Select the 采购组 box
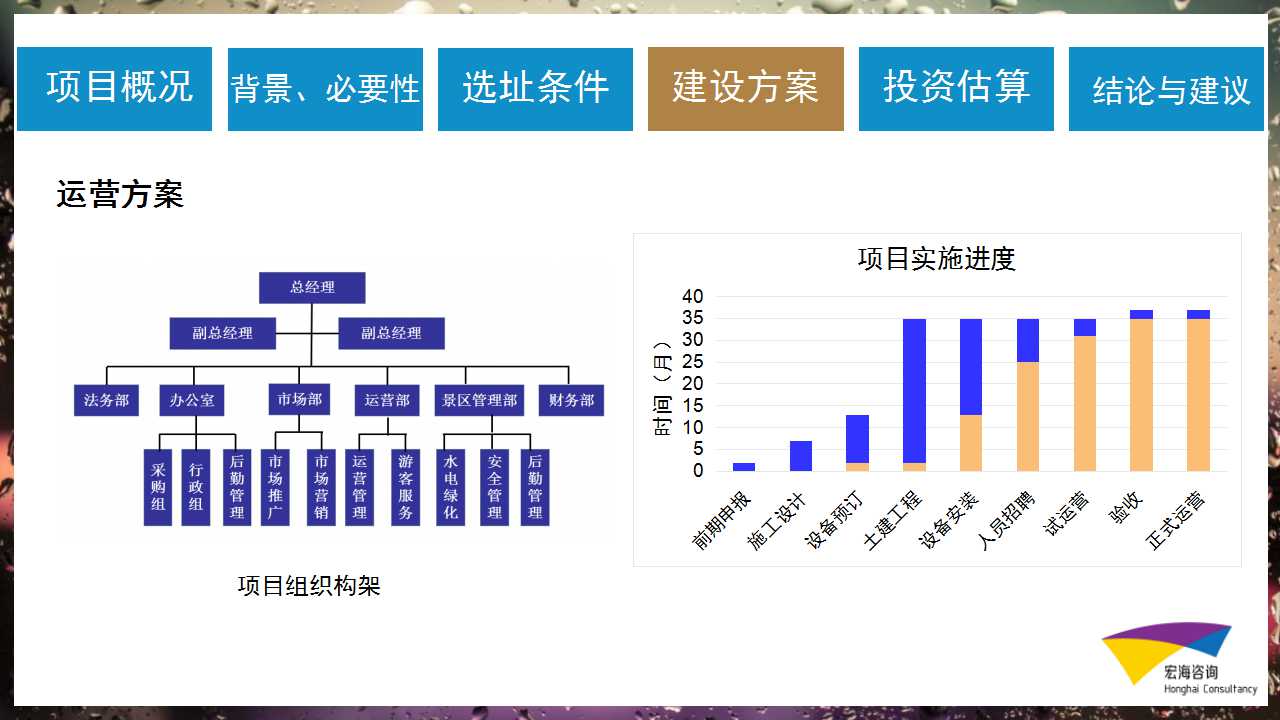 (x=158, y=487)
